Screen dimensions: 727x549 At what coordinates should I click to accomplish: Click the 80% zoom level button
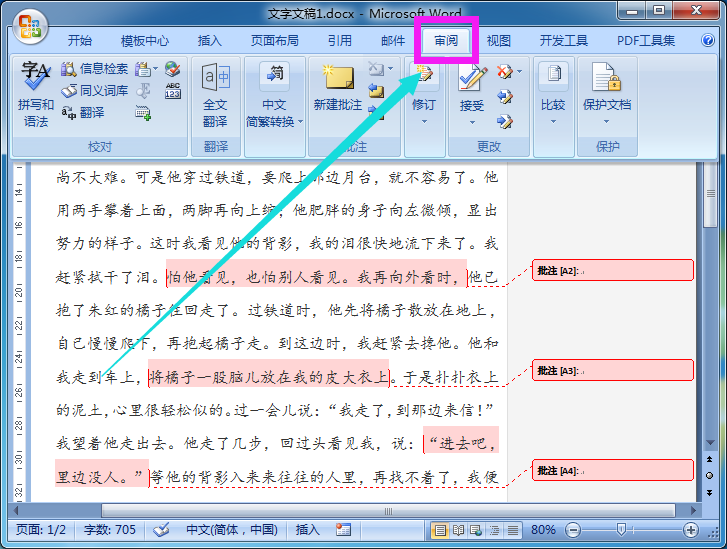tap(543, 529)
